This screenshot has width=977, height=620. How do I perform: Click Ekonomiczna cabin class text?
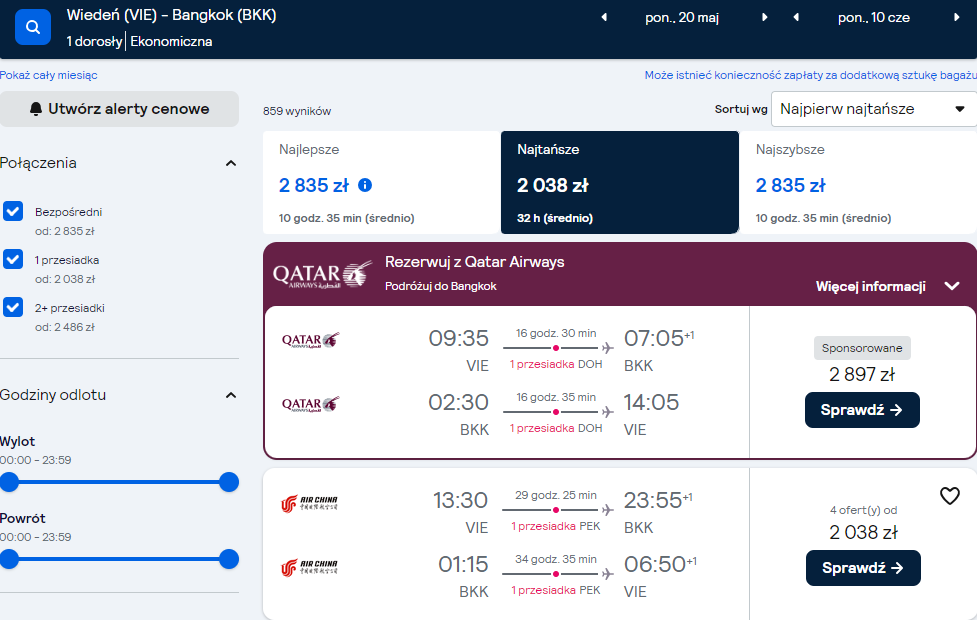pyautogui.click(x=171, y=42)
